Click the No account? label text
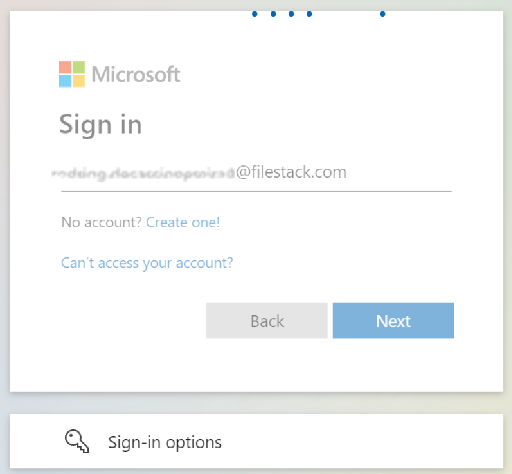The height and width of the screenshot is (474, 512). [x=102, y=222]
